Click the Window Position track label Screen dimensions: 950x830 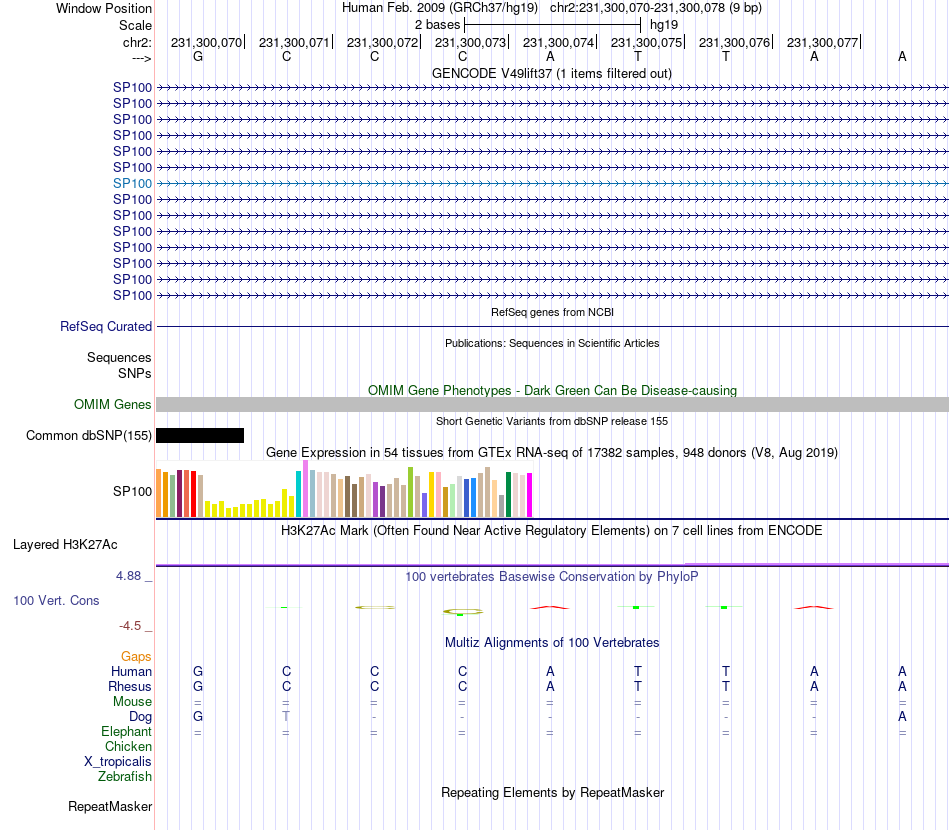click(104, 8)
